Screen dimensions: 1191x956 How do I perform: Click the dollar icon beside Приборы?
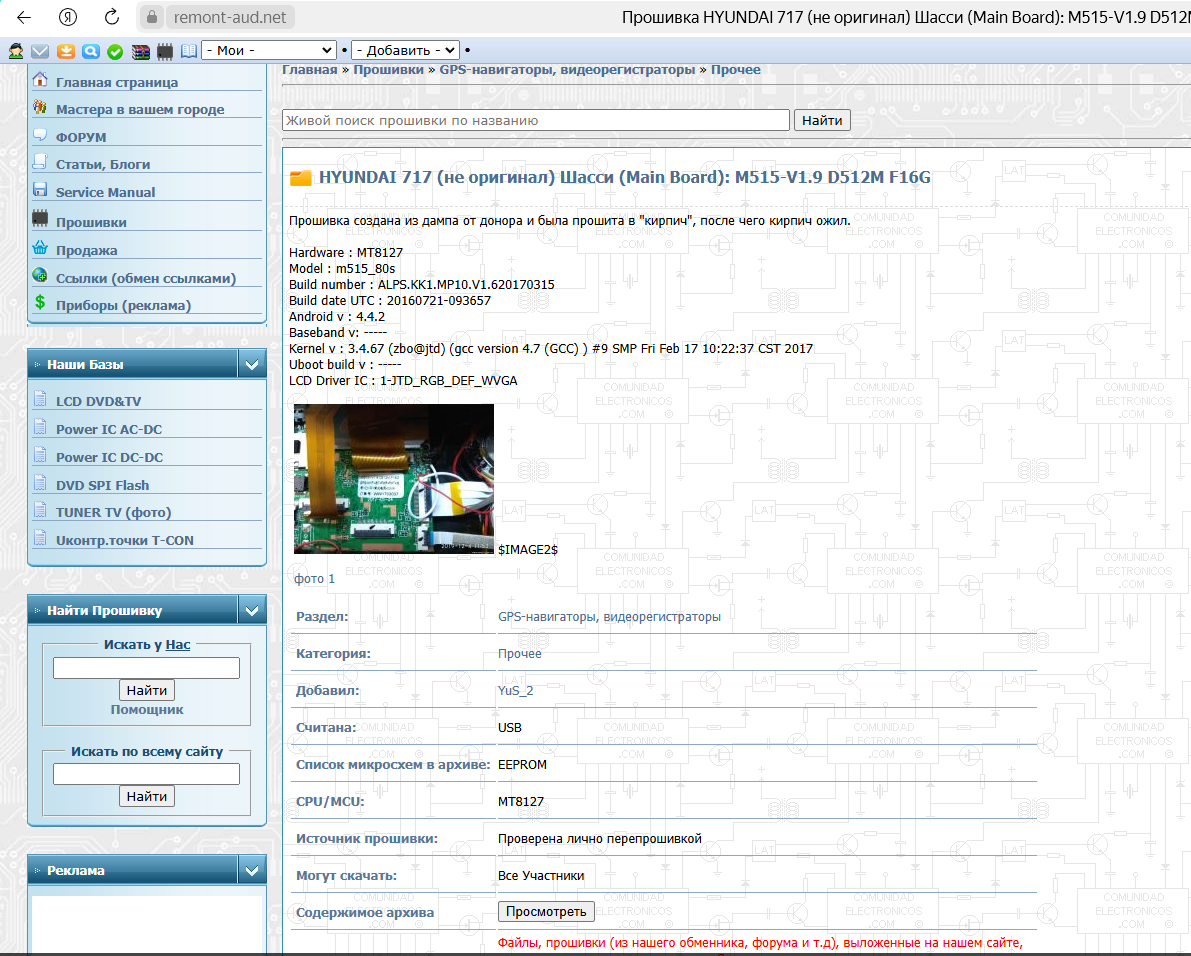tap(40, 303)
